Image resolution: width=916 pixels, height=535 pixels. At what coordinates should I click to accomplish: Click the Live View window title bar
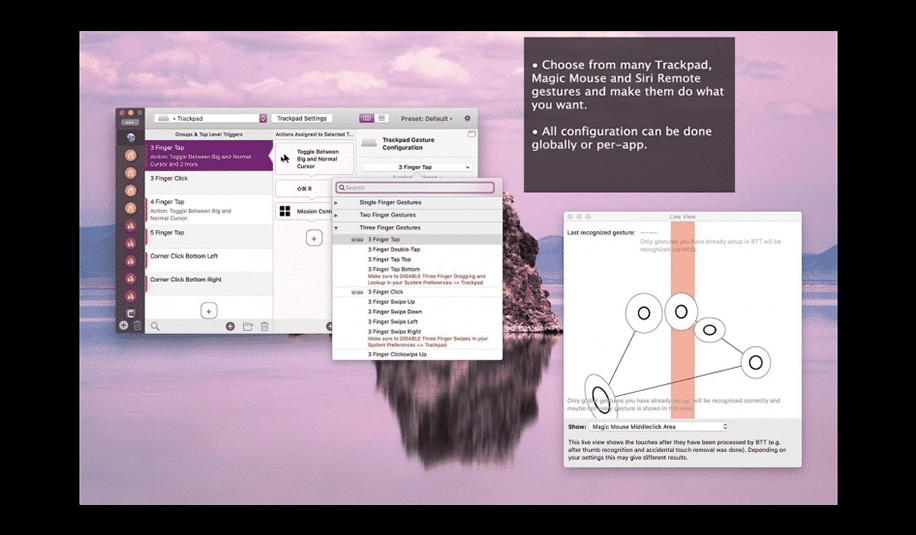pyautogui.click(x=682, y=217)
